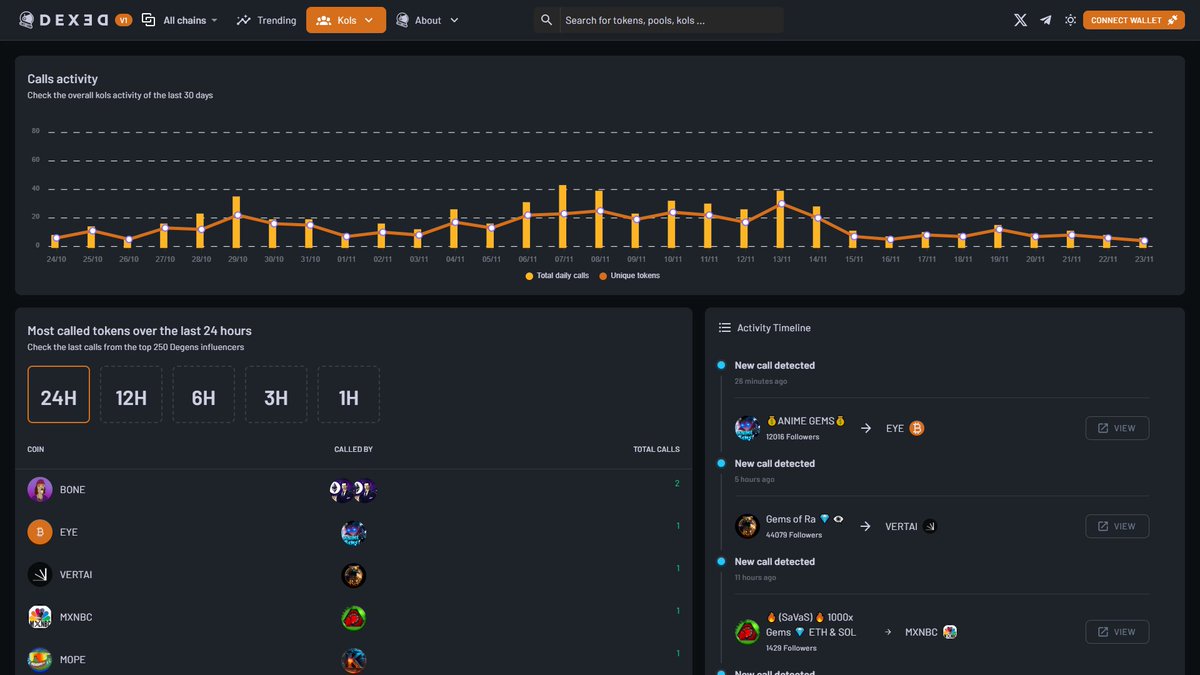Open MXNBC token name in table
Screen dimensions: 1200x675
pyautogui.click(x=76, y=617)
